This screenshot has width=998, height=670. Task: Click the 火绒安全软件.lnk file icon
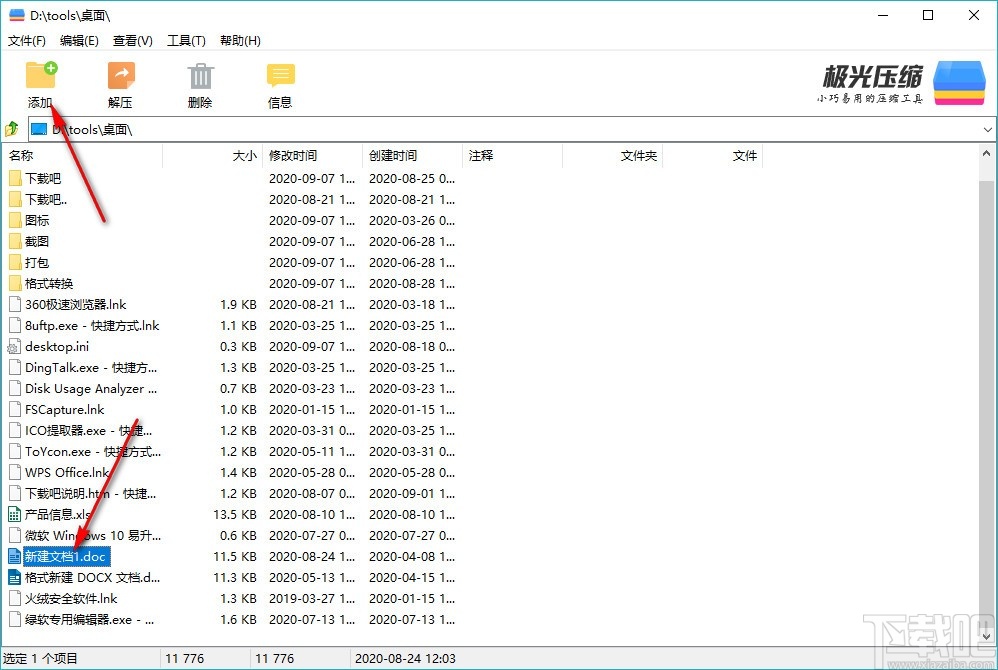click(15, 598)
